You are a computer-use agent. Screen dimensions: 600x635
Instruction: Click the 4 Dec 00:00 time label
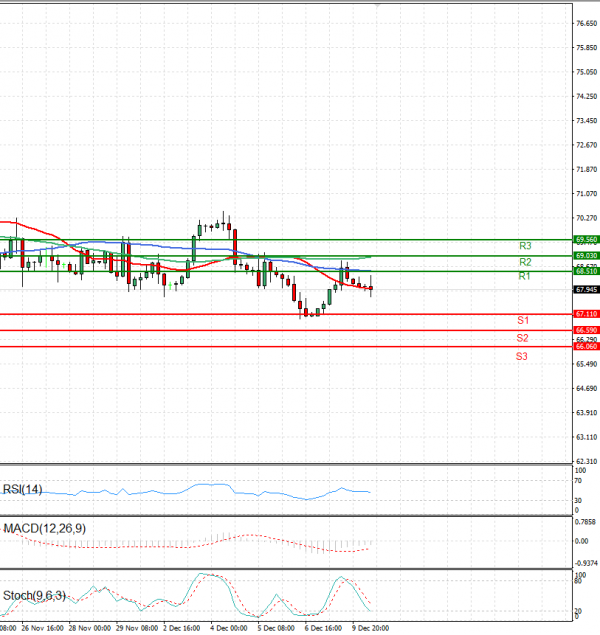click(229, 628)
